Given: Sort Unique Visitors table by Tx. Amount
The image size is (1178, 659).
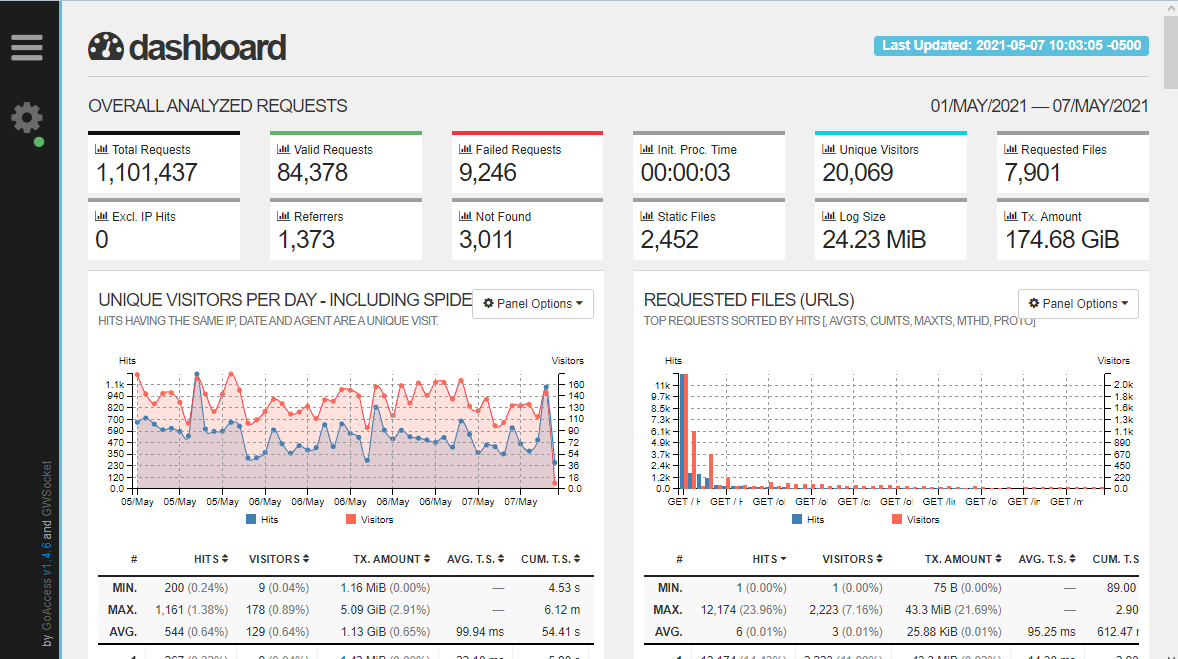Looking at the screenshot, I should click(x=390, y=559).
